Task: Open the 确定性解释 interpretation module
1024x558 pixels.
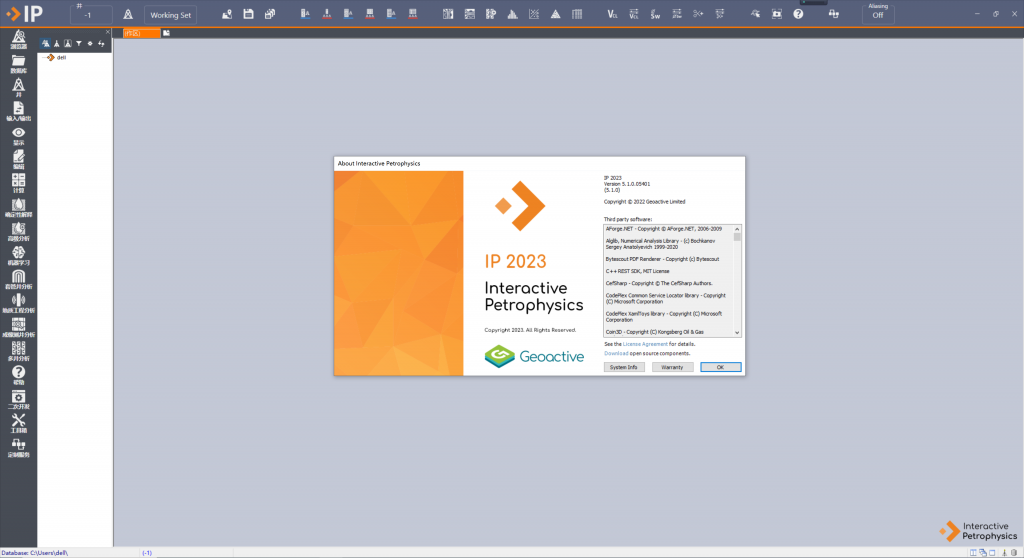Action: [x=18, y=207]
